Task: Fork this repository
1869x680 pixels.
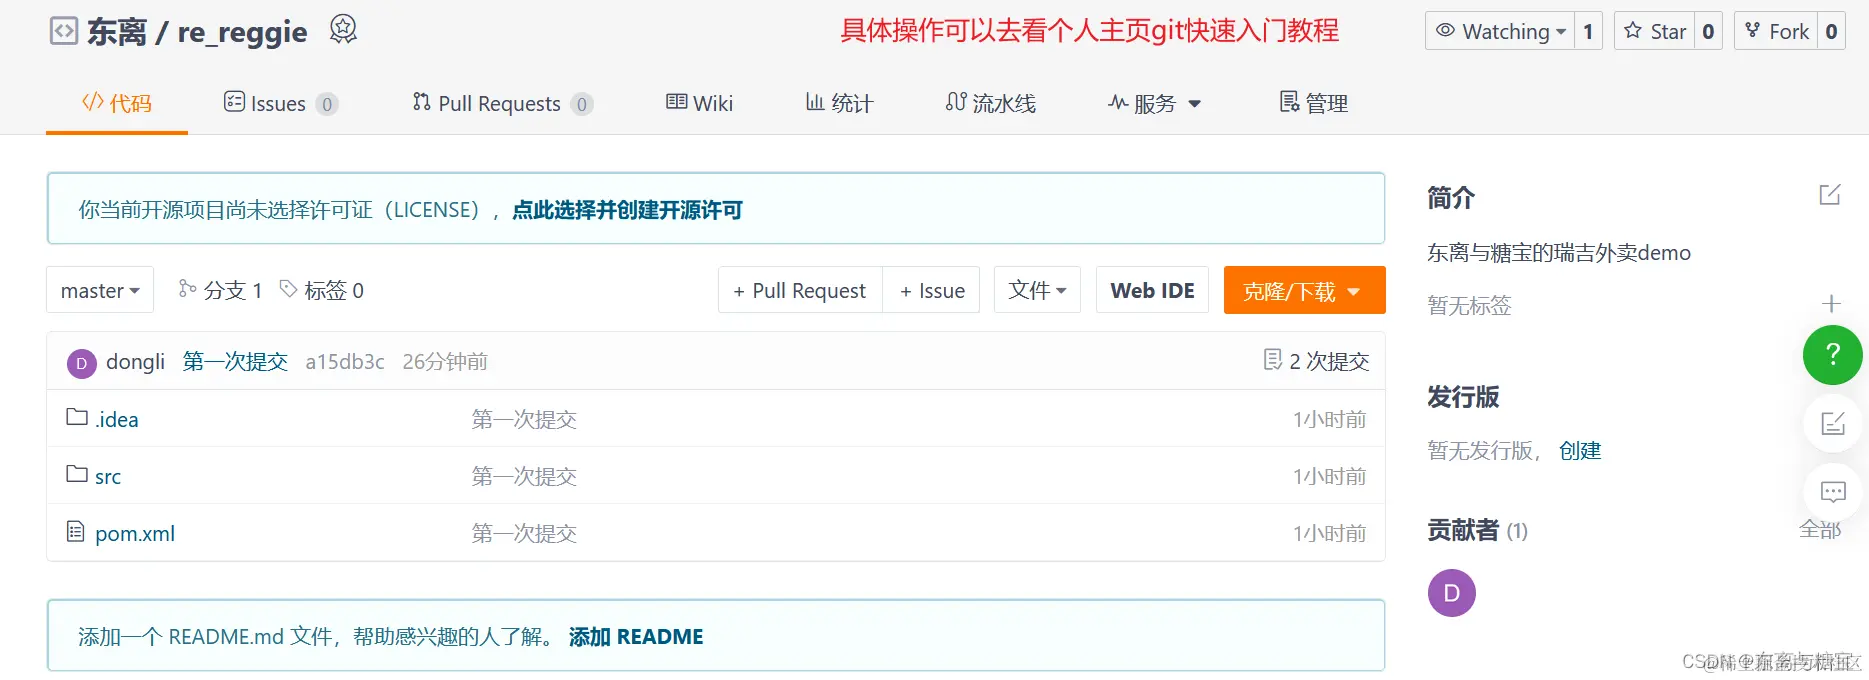Action: 1776,31
